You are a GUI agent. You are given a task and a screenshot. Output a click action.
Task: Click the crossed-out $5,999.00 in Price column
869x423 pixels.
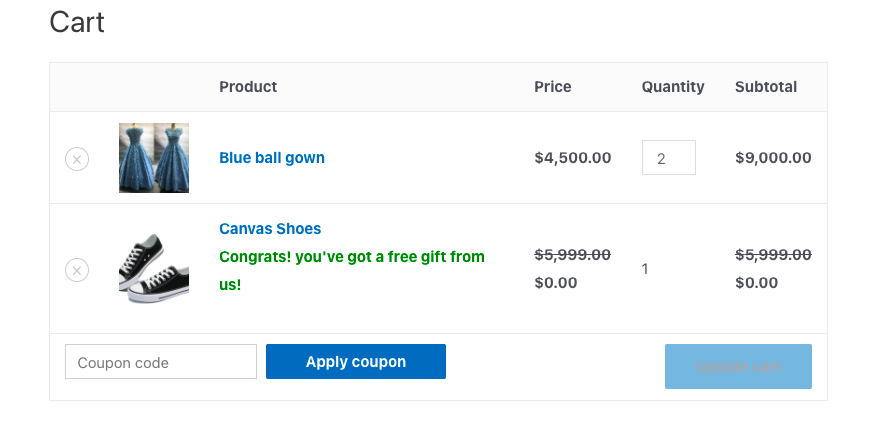click(x=573, y=255)
